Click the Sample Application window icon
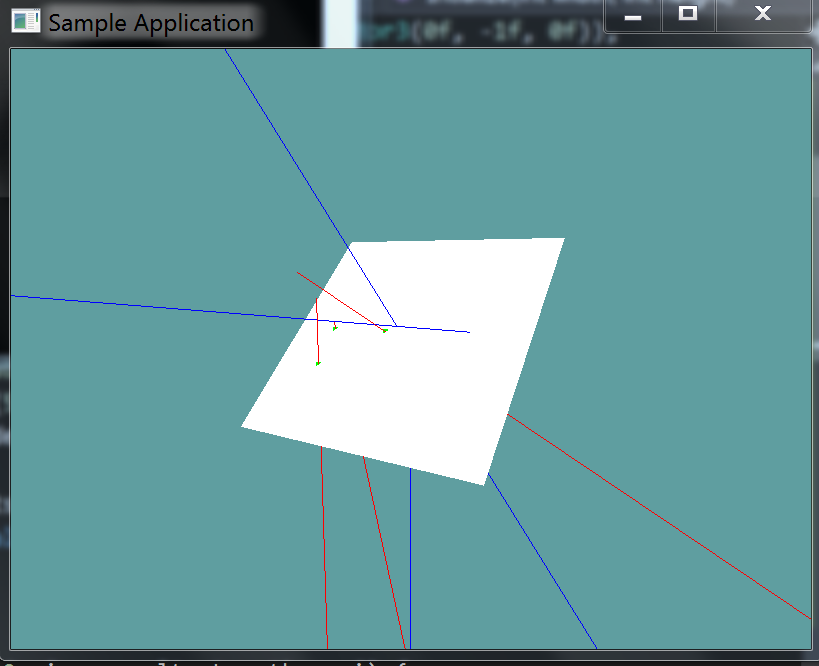The height and width of the screenshot is (666, 819). (25, 21)
